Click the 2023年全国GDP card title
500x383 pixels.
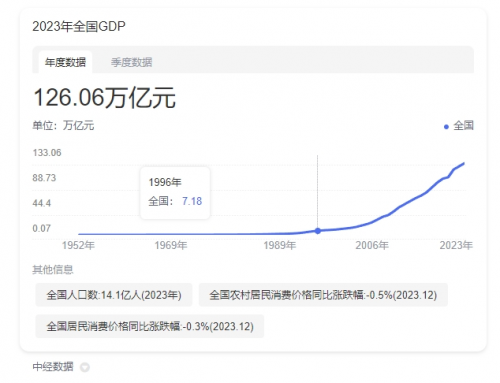coord(79,26)
